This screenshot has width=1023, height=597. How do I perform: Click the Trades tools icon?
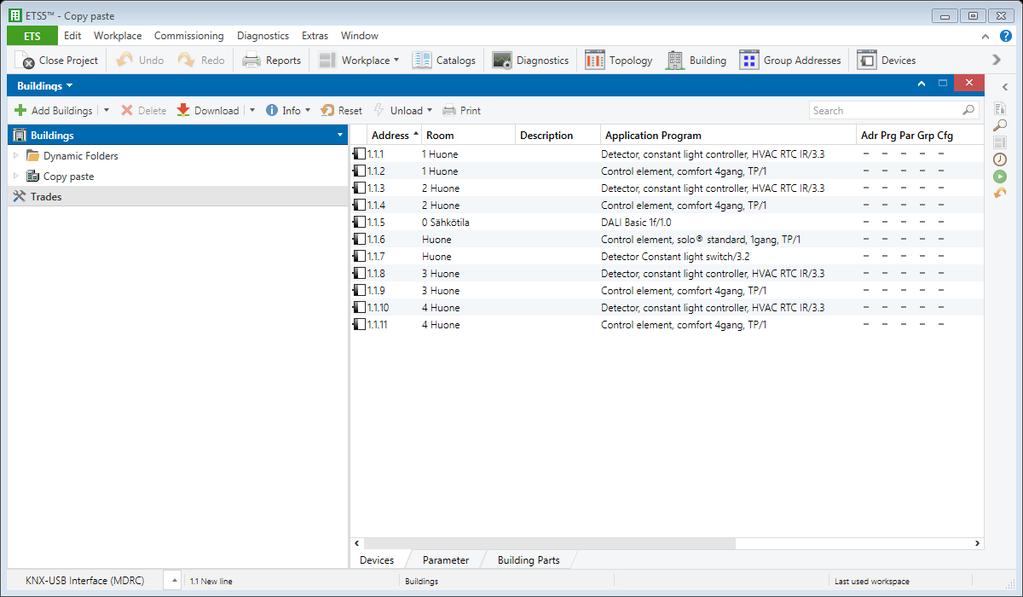pos(19,196)
